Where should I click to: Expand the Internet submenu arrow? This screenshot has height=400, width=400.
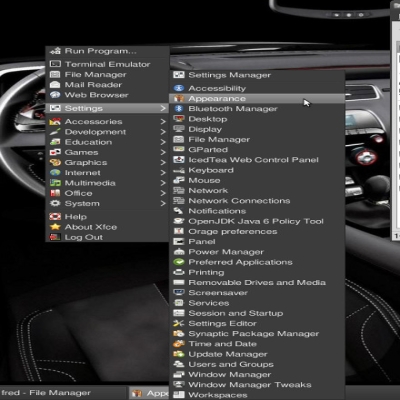[x=163, y=173]
